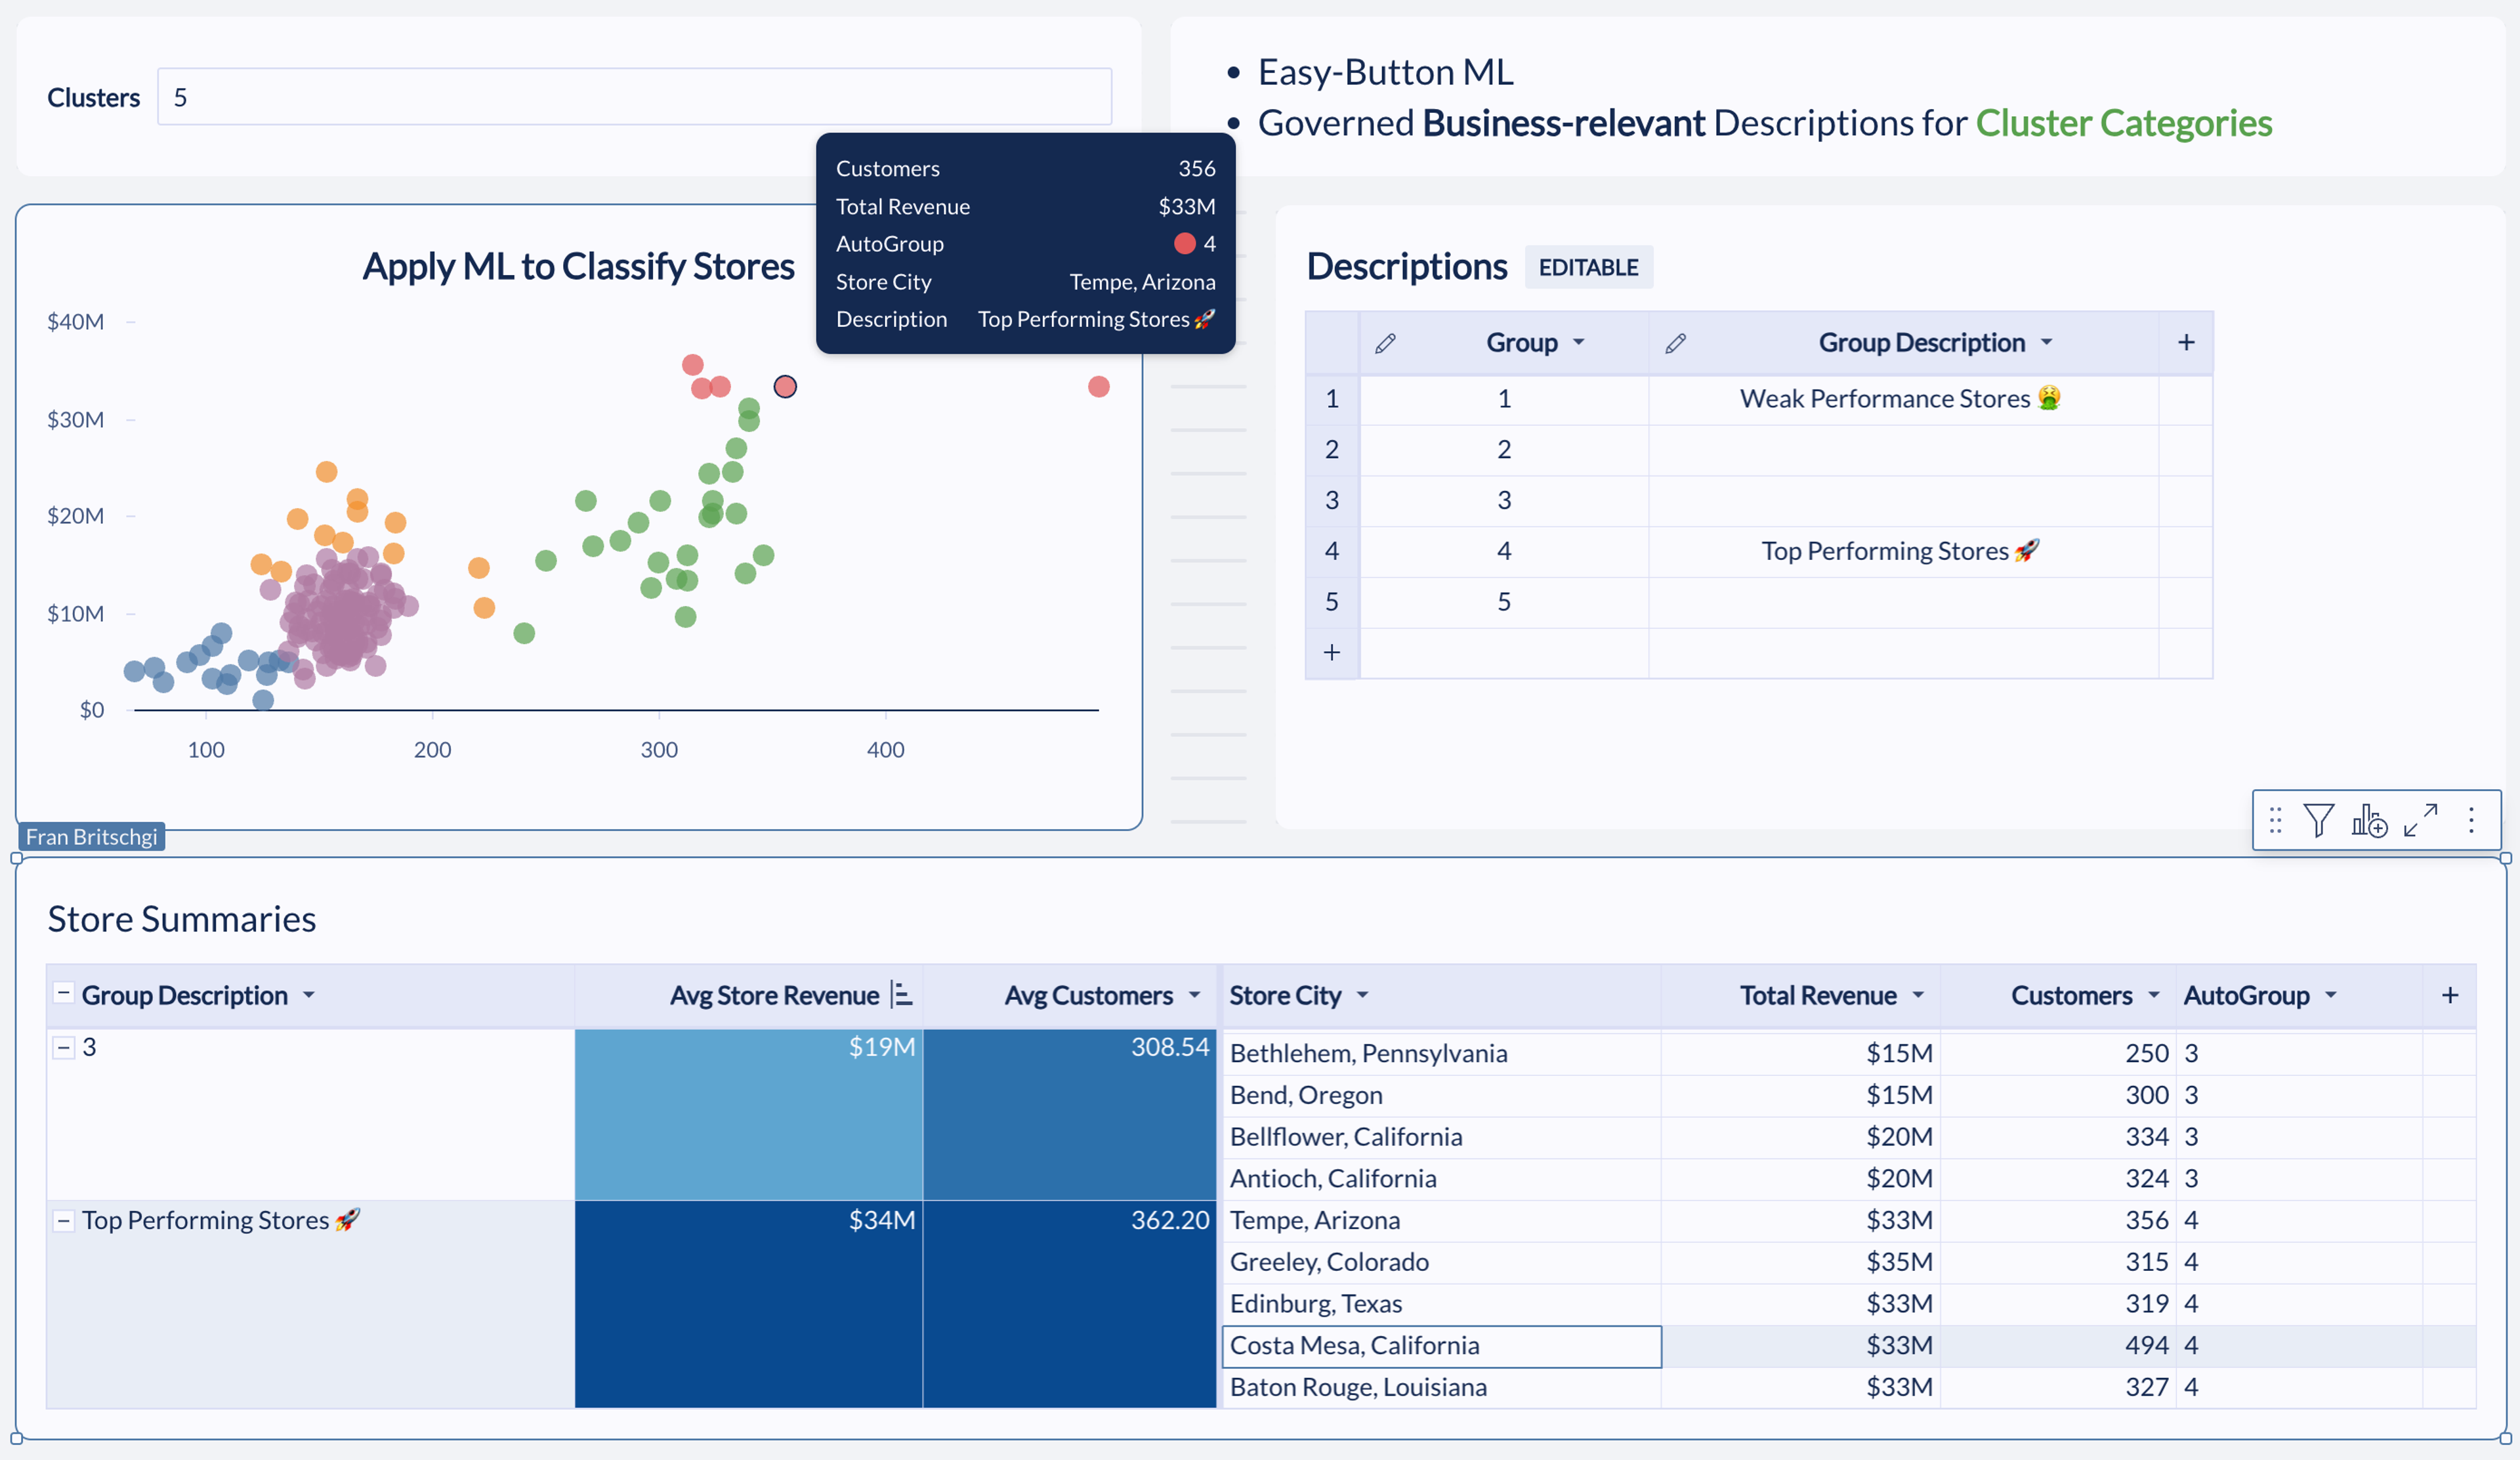The width and height of the screenshot is (2520, 1460).
Task: Open Avg Customers column dropdown
Action: click(x=1194, y=995)
